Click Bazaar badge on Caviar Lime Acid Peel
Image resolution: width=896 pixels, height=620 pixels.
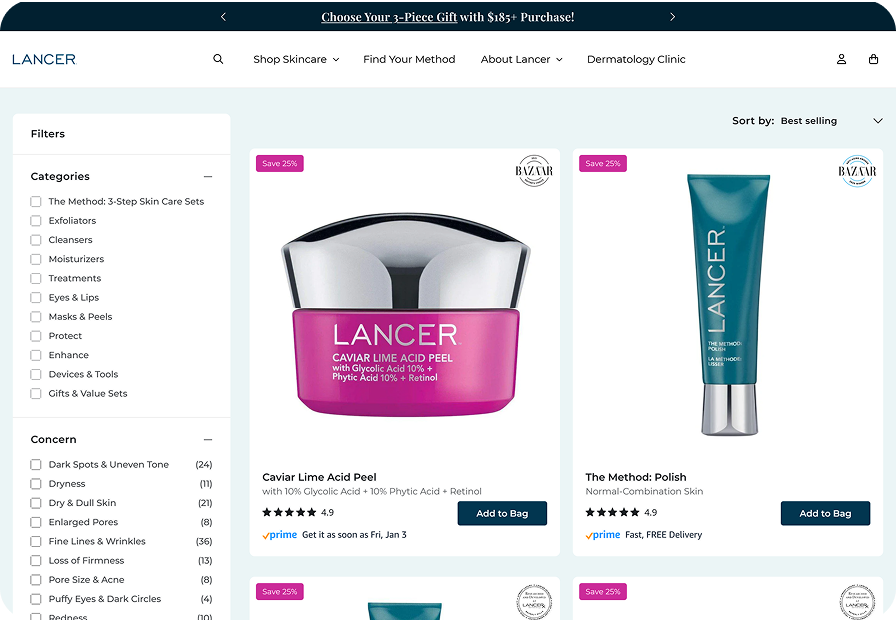click(x=534, y=170)
